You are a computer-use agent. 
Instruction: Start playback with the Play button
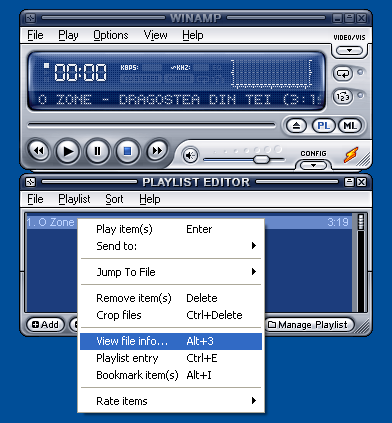pos(68,151)
